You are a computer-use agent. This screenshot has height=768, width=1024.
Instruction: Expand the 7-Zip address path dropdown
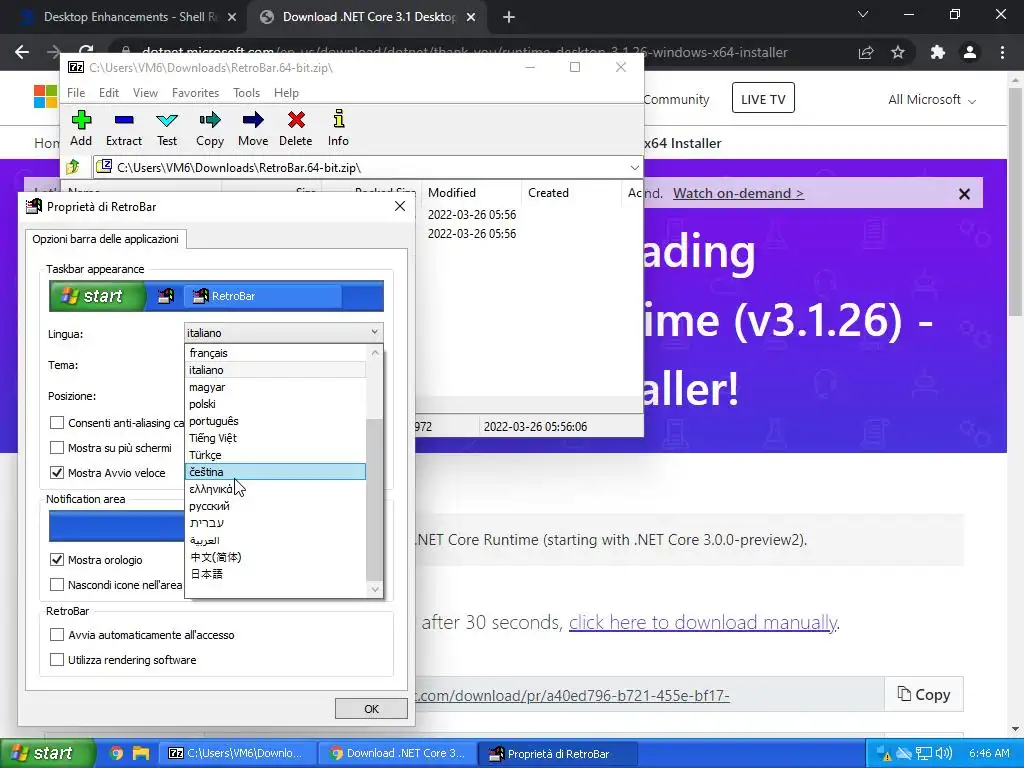[x=634, y=168]
